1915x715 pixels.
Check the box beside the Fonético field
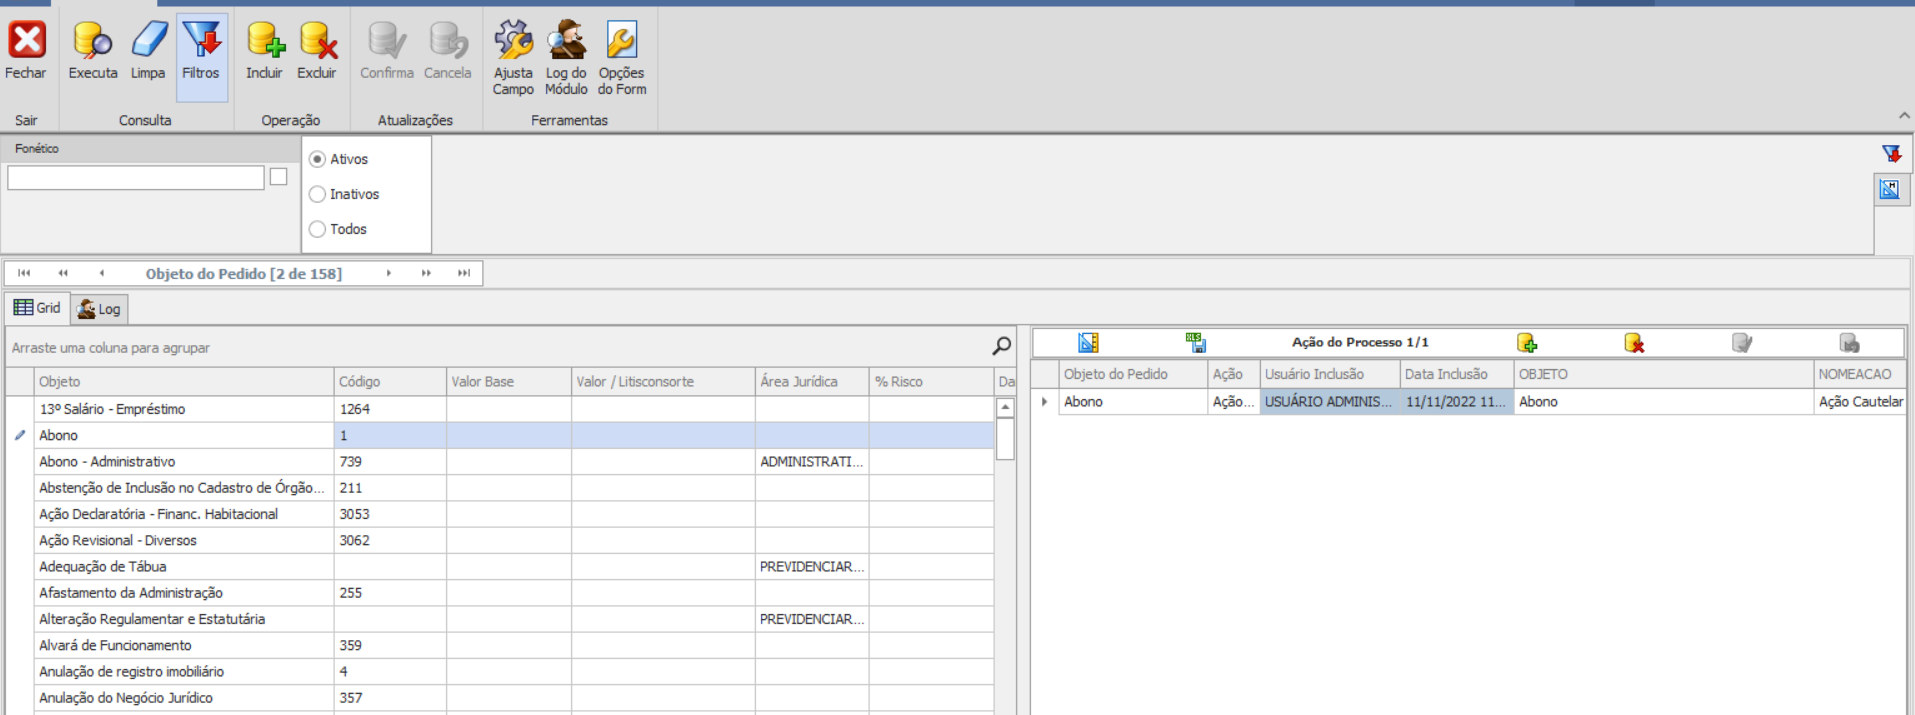click(279, 177)
